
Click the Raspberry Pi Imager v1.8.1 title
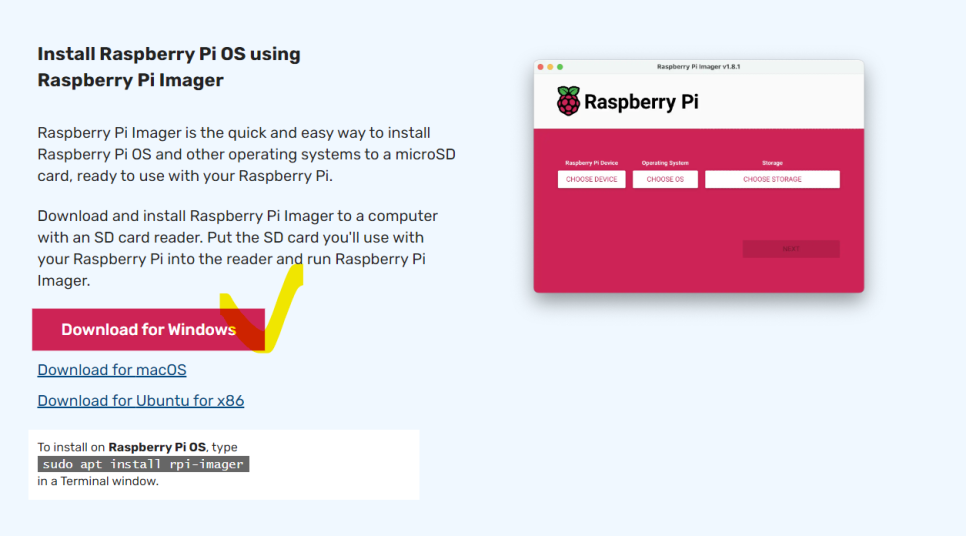tap(699, 67)
